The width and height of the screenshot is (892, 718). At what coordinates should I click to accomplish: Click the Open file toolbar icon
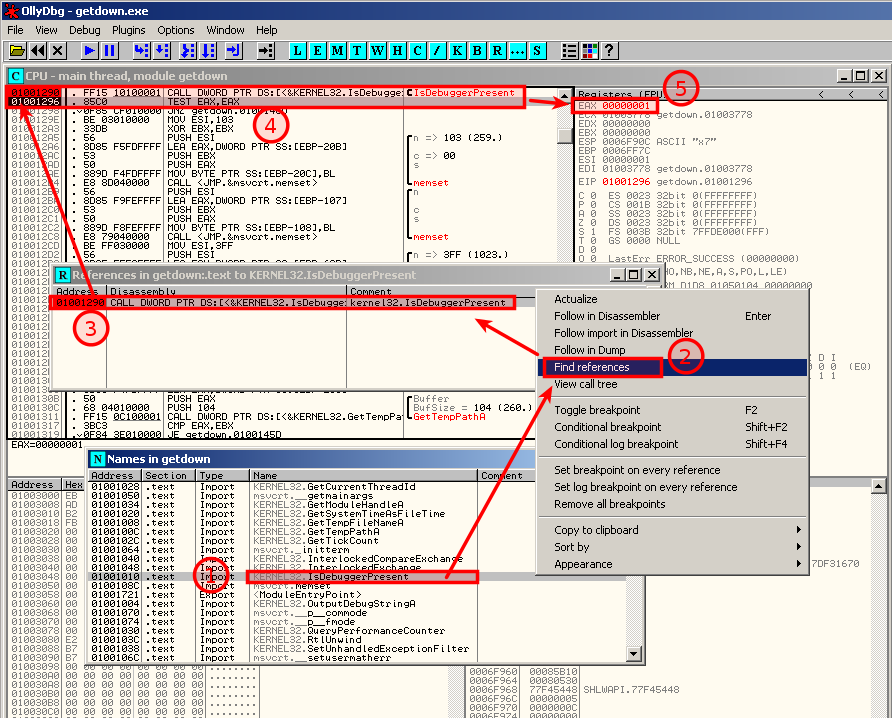pos(17,50)
